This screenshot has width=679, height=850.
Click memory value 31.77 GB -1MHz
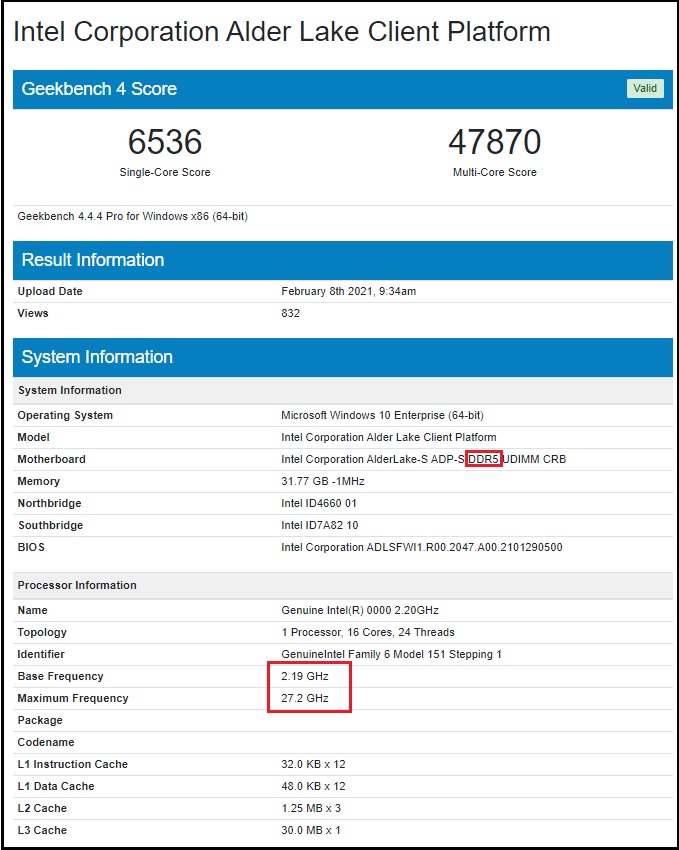click(x=322, y=481)
